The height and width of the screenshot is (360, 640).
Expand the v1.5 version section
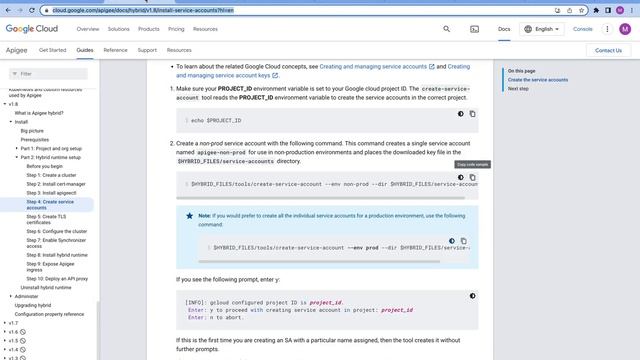5,340
